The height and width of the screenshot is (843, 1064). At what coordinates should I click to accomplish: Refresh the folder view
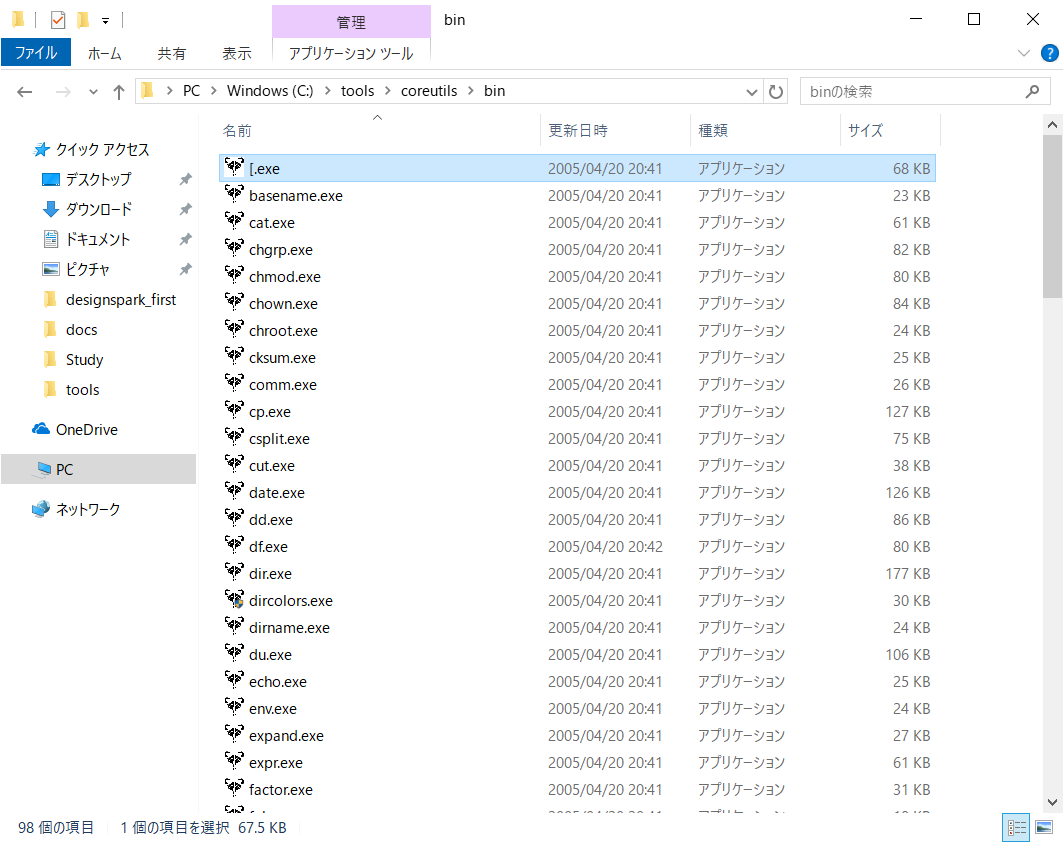(x=776, y=92)
